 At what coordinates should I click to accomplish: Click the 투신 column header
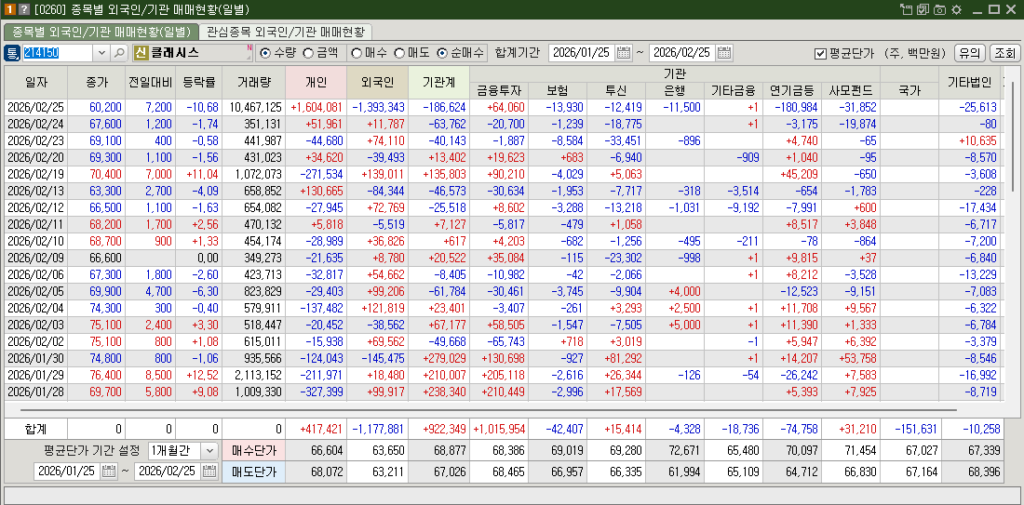click(x=616, y=91)
